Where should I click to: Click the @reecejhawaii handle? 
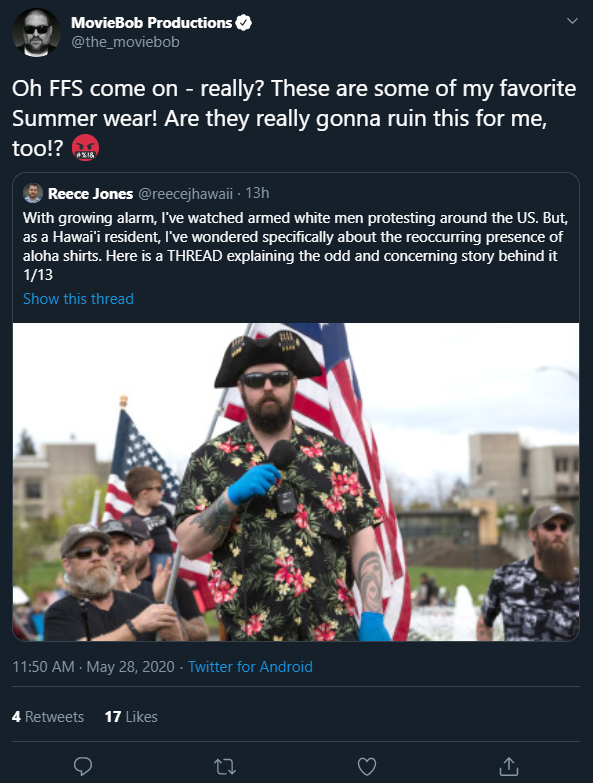185,194
